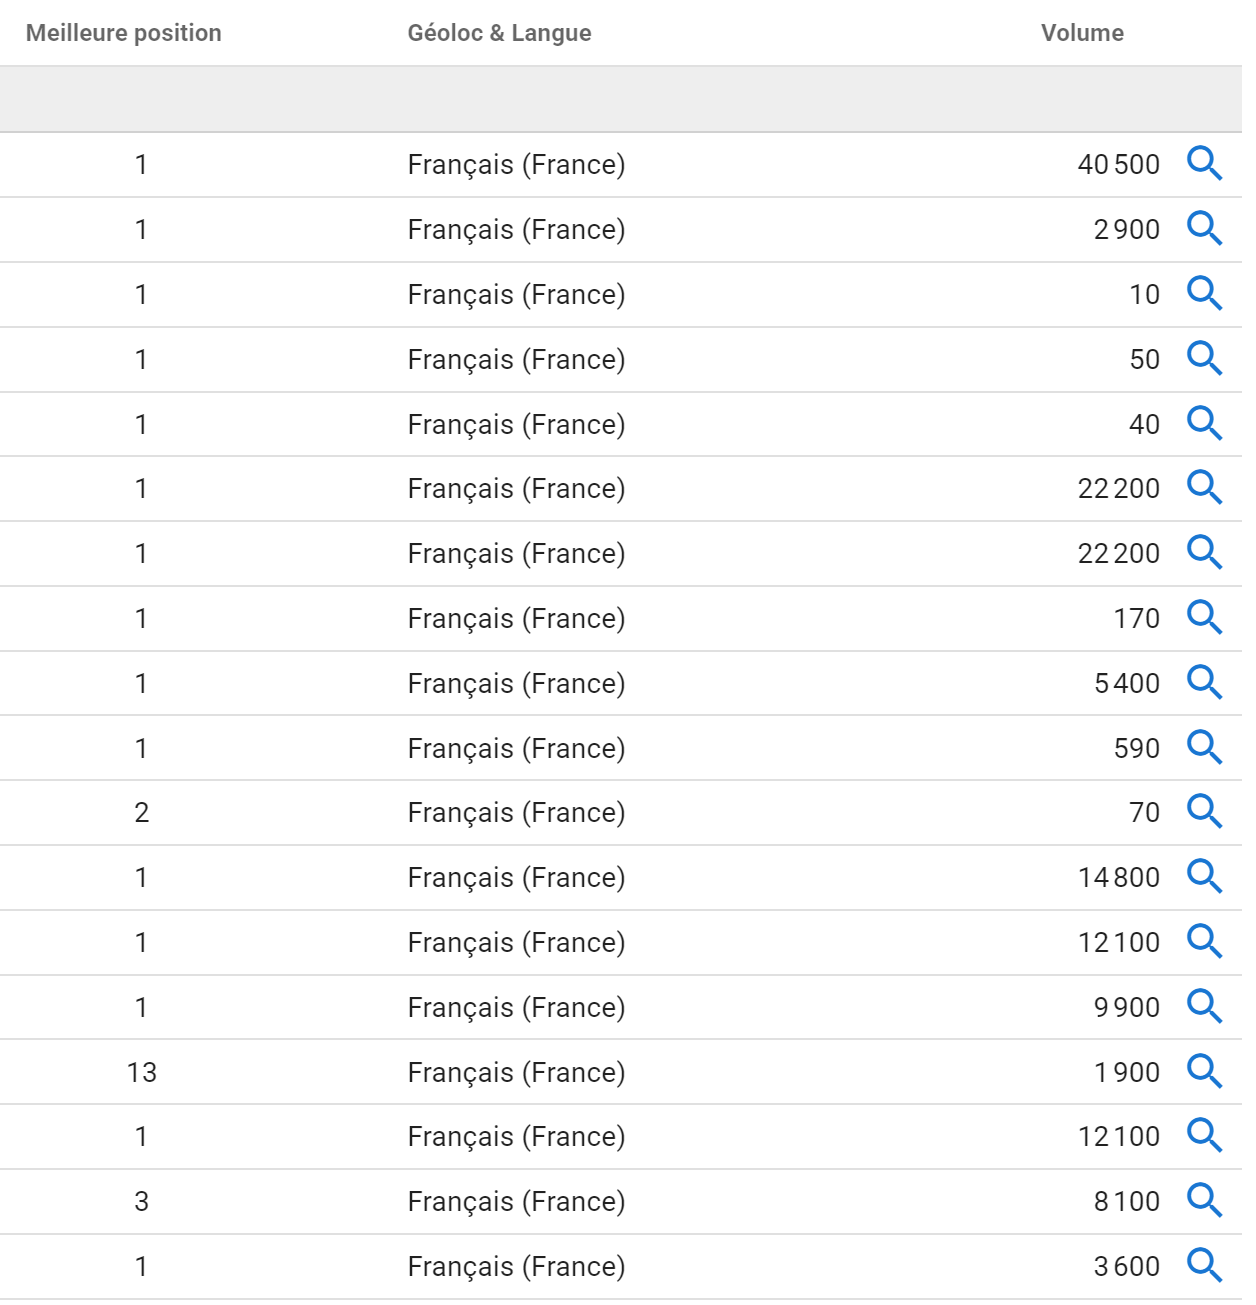
Task: Click the search icon next to volume 10
Action: pos(1204,293)
